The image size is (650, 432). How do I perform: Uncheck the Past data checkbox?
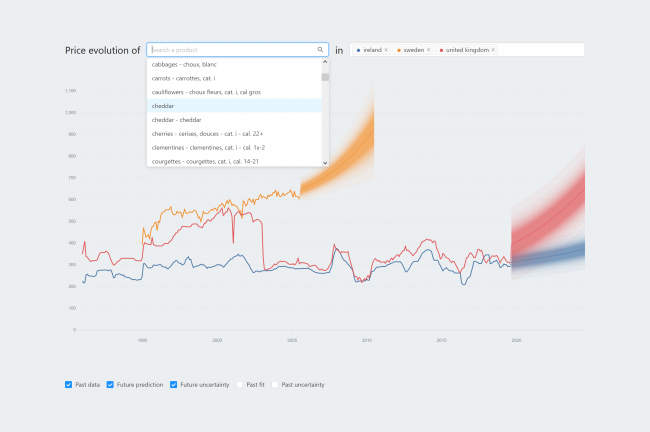pos(68,384)
